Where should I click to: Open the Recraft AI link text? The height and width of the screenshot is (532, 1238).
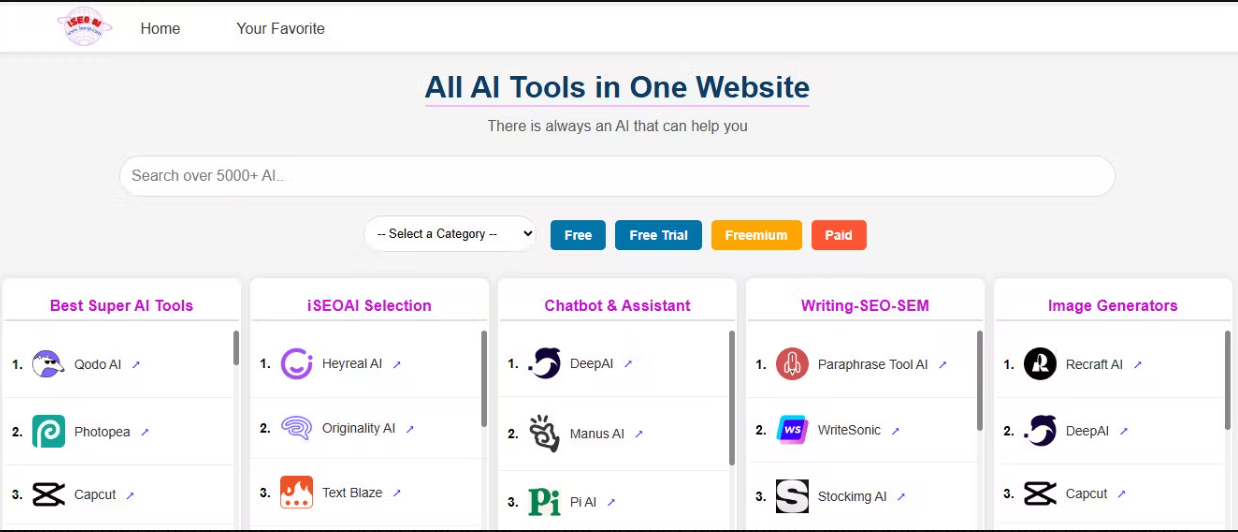(1094, 364)
